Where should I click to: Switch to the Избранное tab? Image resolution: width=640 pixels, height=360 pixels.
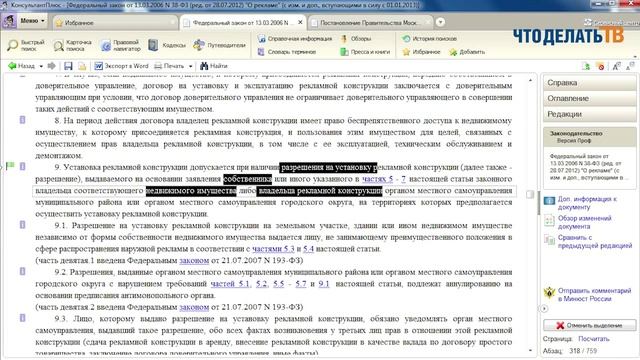click(115, 23)
